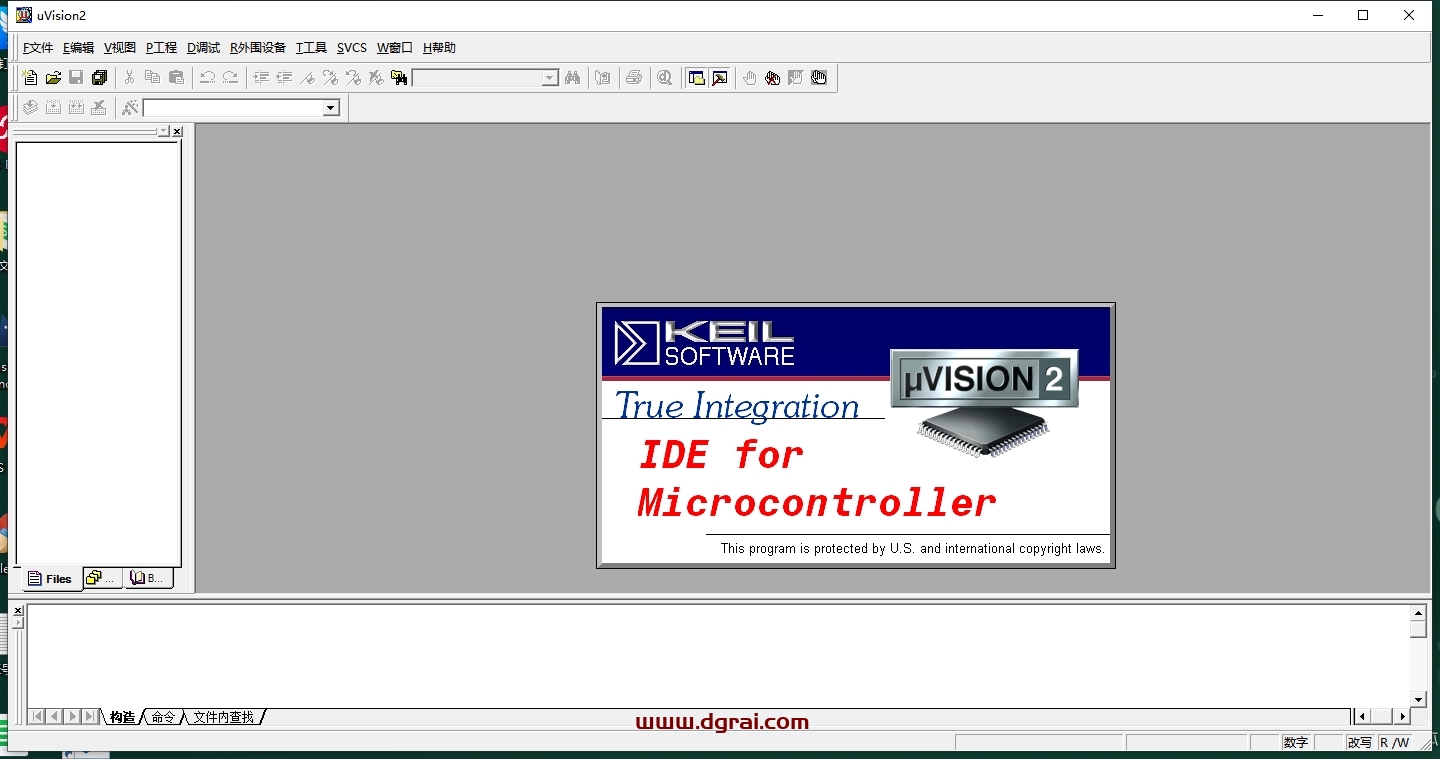The width and height of the screenshot is (1440, 759).
Task: Click previous output tab arrow
Action: click(55, 717)
